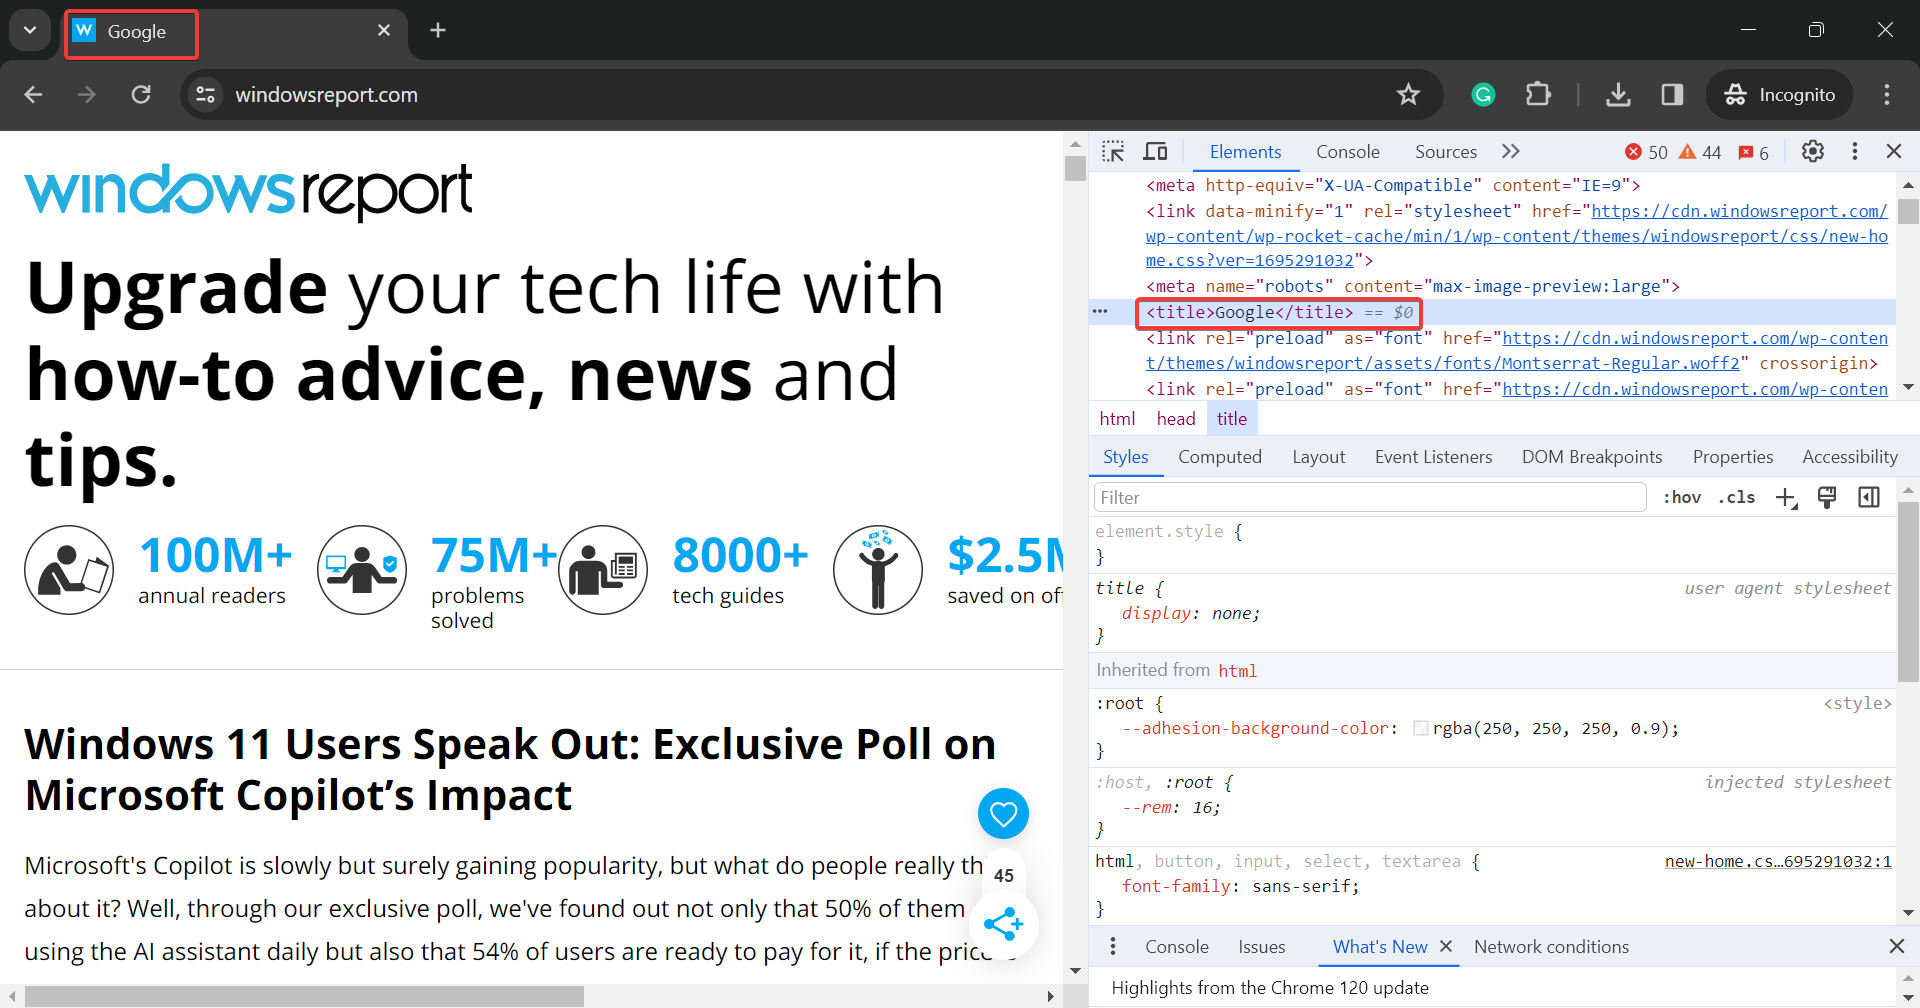Reload the current page
This screenshot has width=1920, height=1008.
coord(141,94)
